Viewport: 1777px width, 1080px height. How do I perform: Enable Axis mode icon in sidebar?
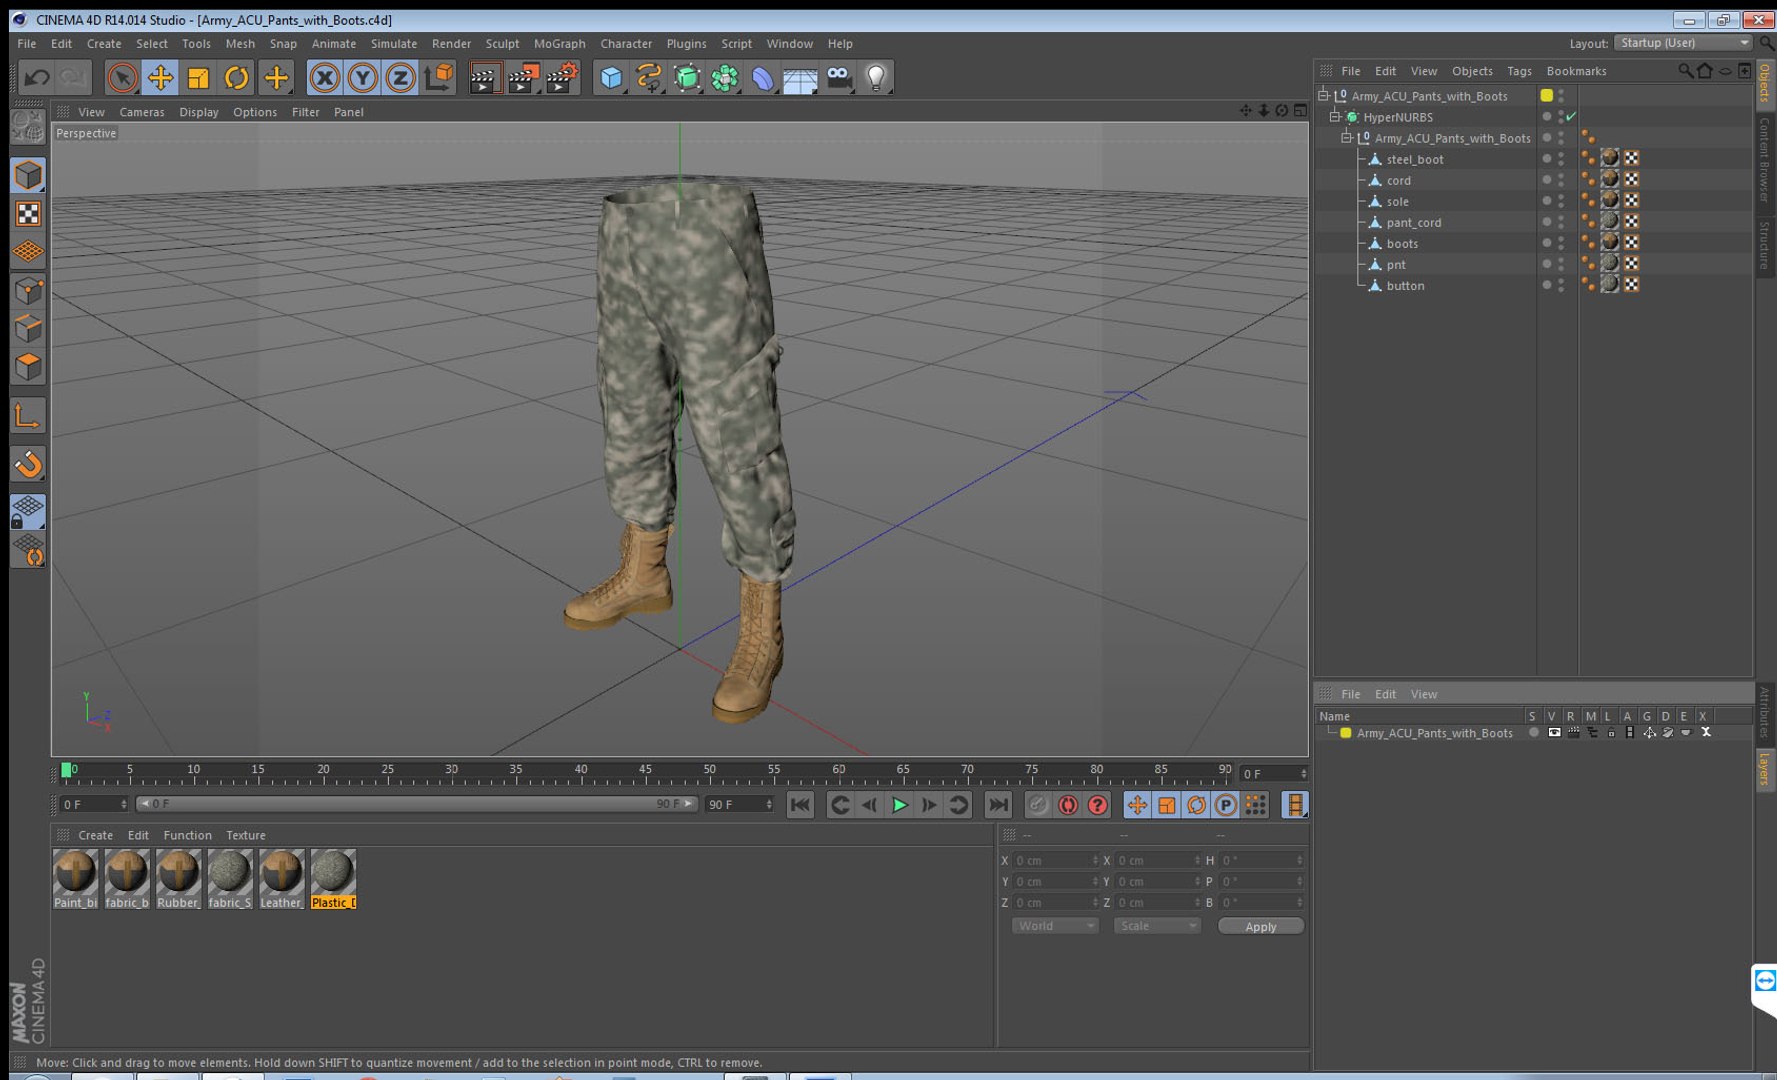[x=28, y=415]
